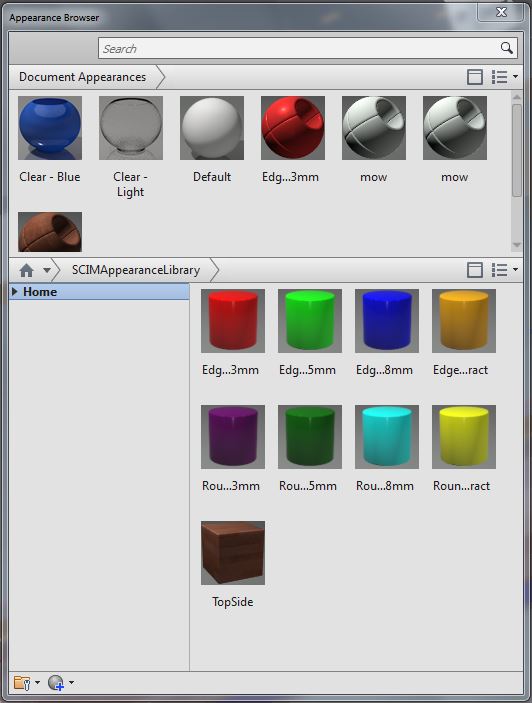This screenshot has width=532, height=703.
Task: Click create new appearance sphere icon
Action: (x=56, y=683)
